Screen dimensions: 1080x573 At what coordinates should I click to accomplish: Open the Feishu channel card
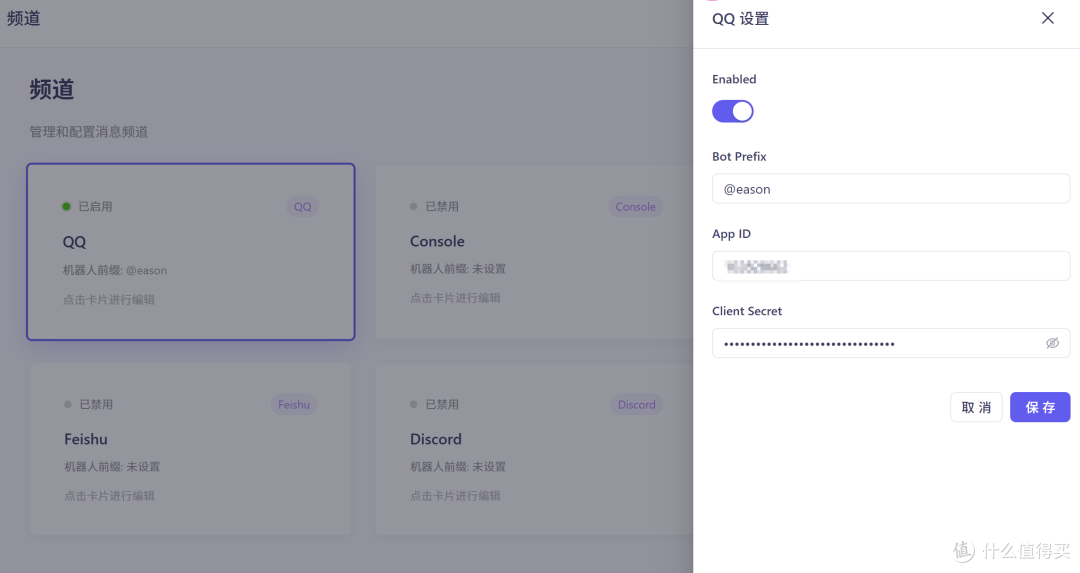click(x=190, y=449)
